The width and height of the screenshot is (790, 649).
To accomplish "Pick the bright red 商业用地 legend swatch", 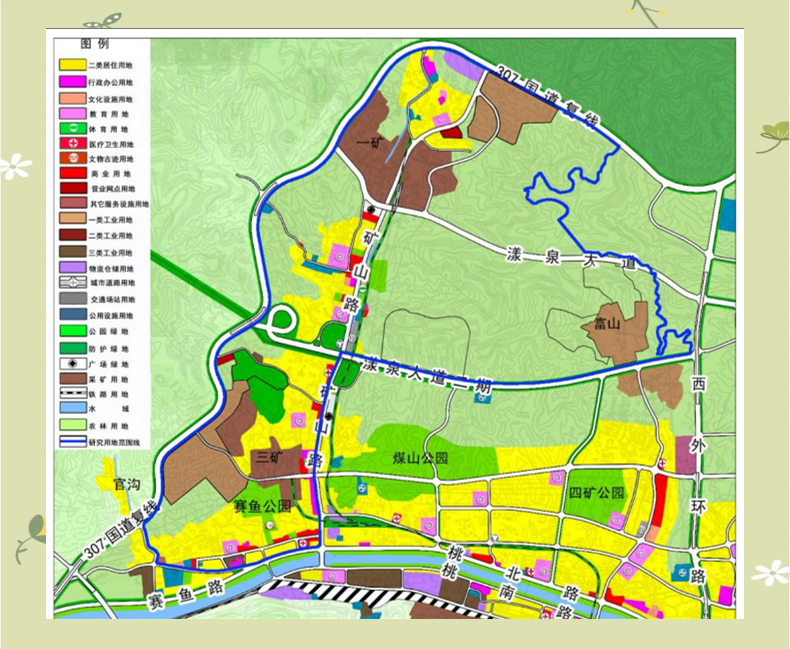I will (71, 173).
